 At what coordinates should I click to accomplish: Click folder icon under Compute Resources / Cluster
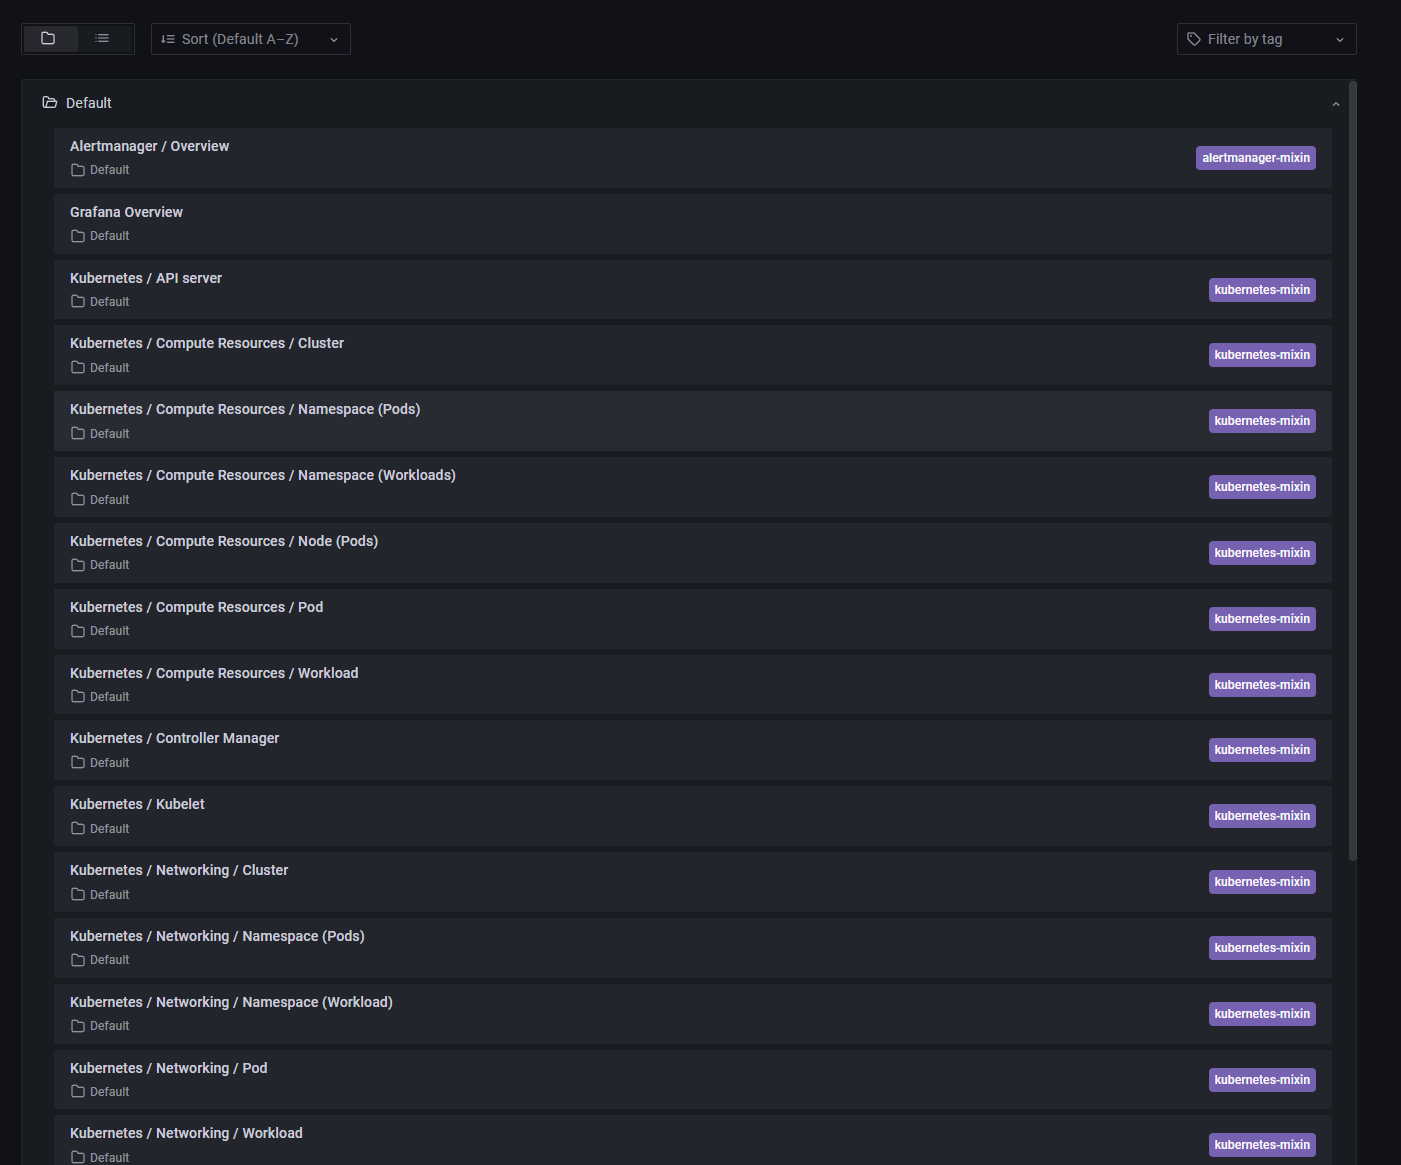(x=78, y=368)
